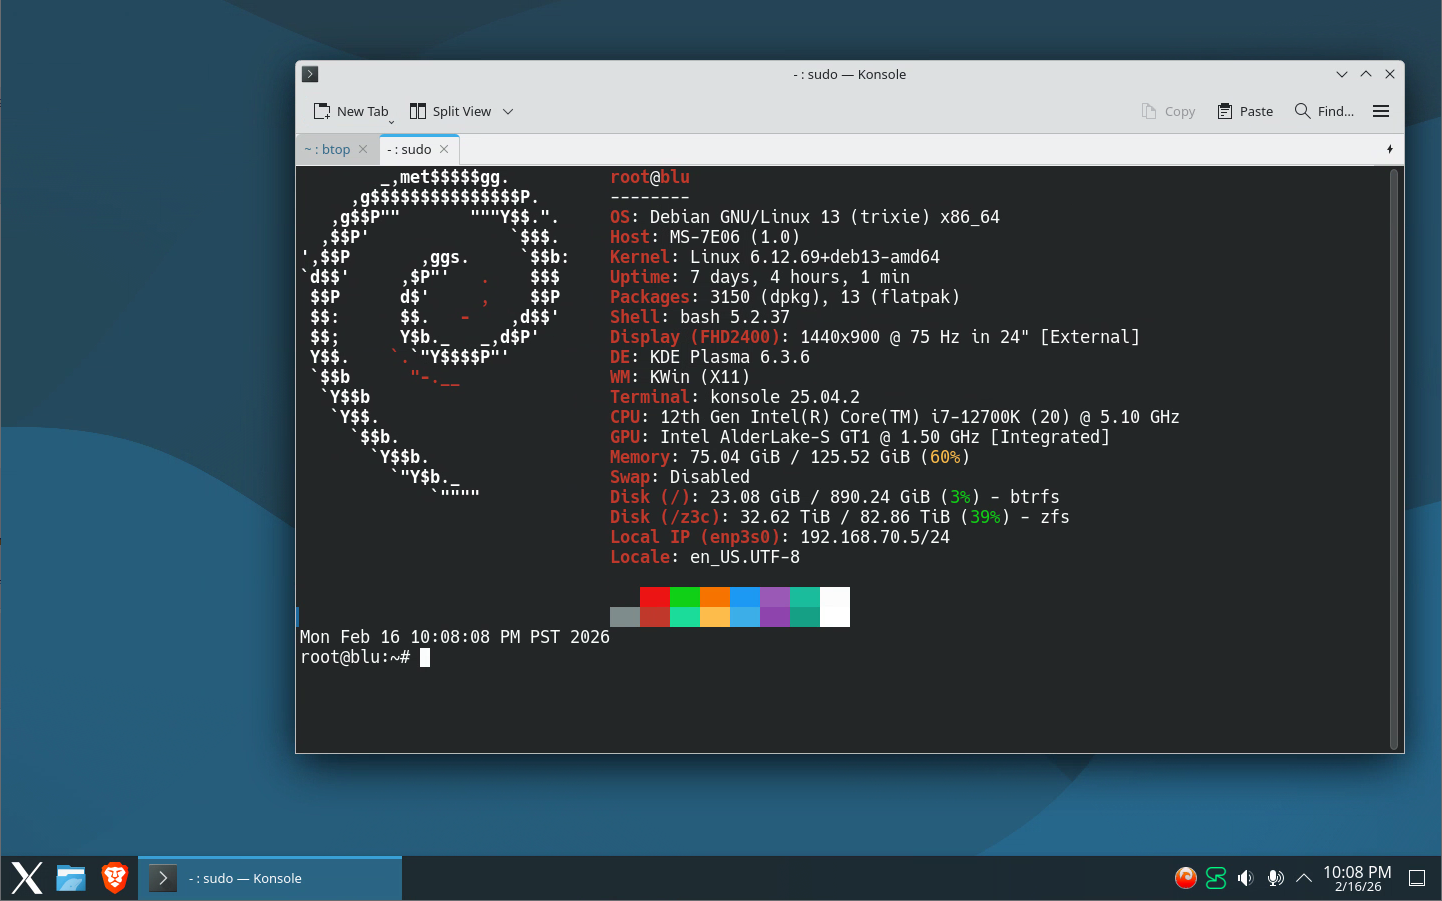The height and width of the screenshot is (901, 1442).
Task: Click the Konsole title bar's up-chevron button
Action: click(x=1366, y=74)
